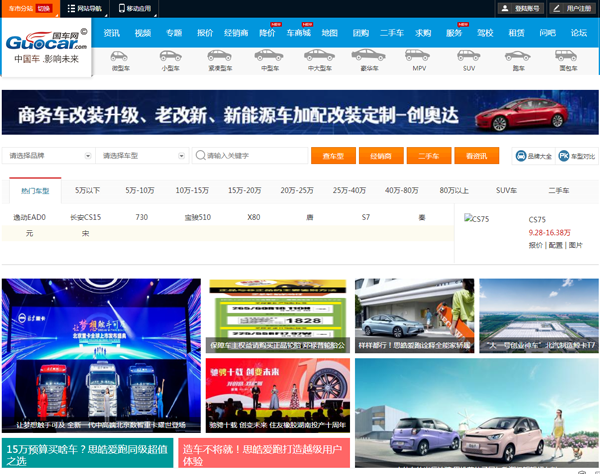
Task: Switch to the 热门车型 tab
Action: click(35, 191)
